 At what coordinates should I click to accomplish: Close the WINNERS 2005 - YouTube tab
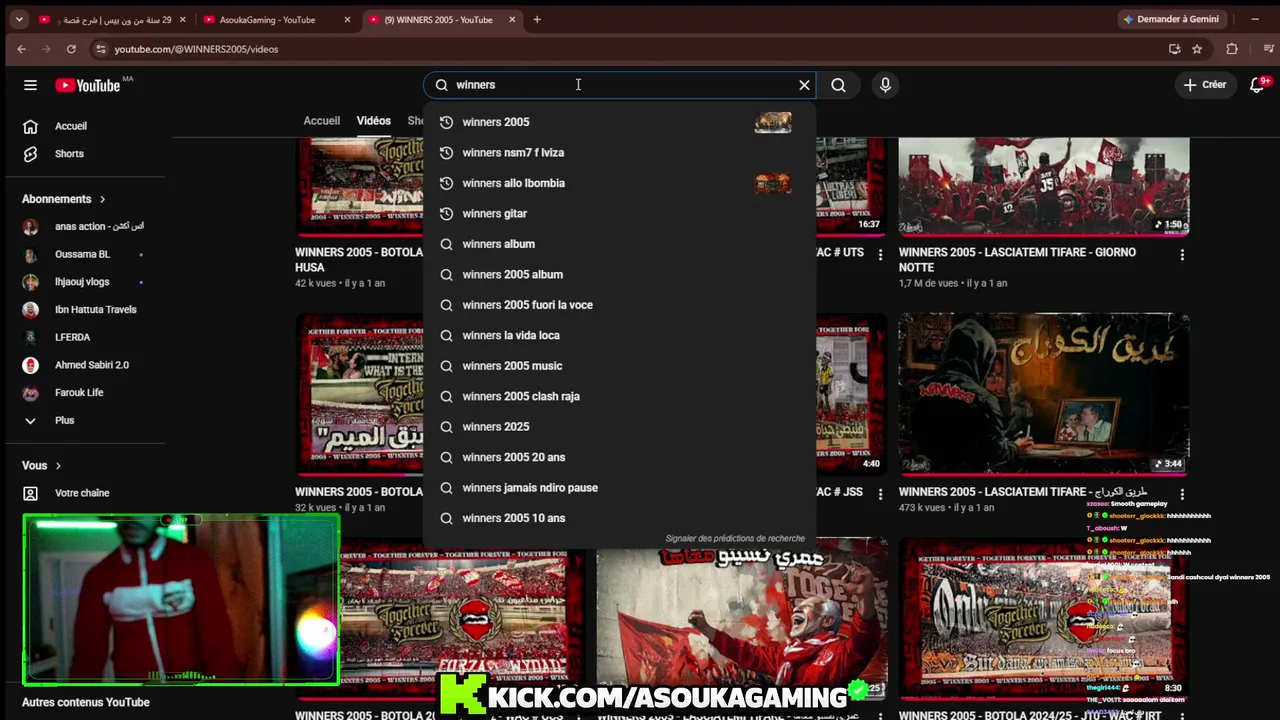[512, 20]
